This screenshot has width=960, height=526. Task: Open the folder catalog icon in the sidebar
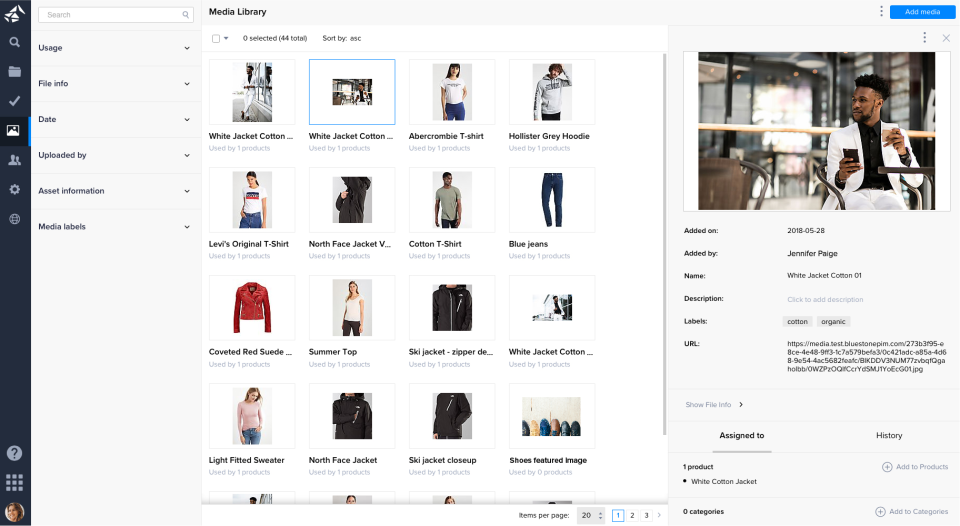coord(15,72)
